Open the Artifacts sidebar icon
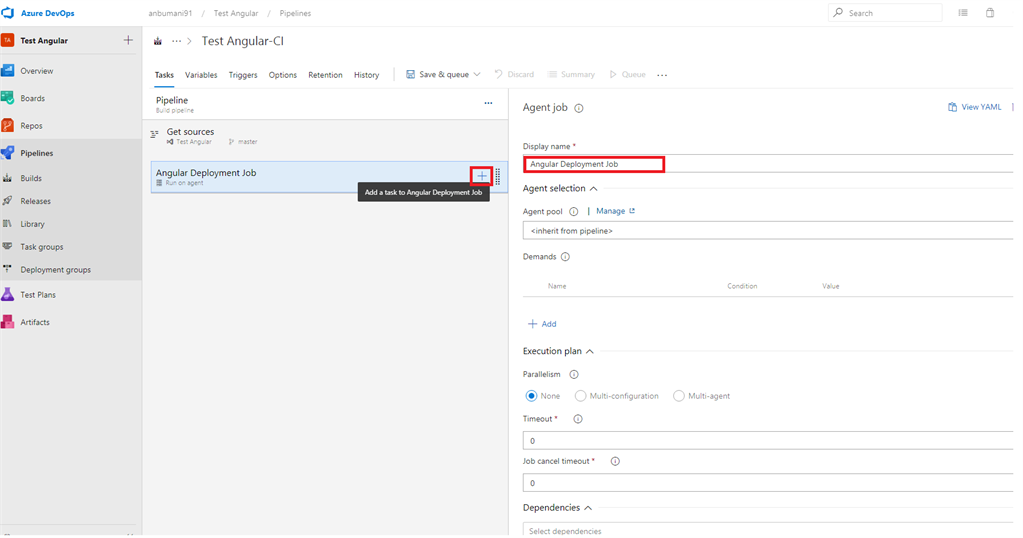1023x538 pixels. 8,322
